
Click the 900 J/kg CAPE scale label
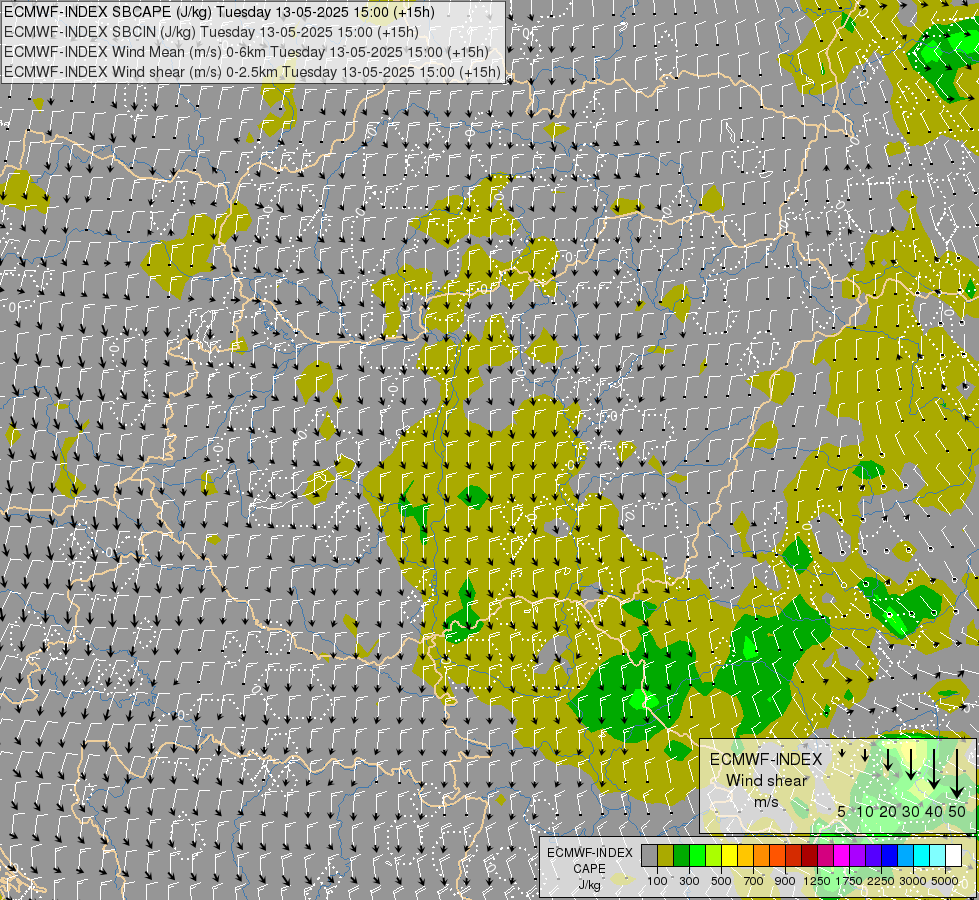tap(785, 881)
